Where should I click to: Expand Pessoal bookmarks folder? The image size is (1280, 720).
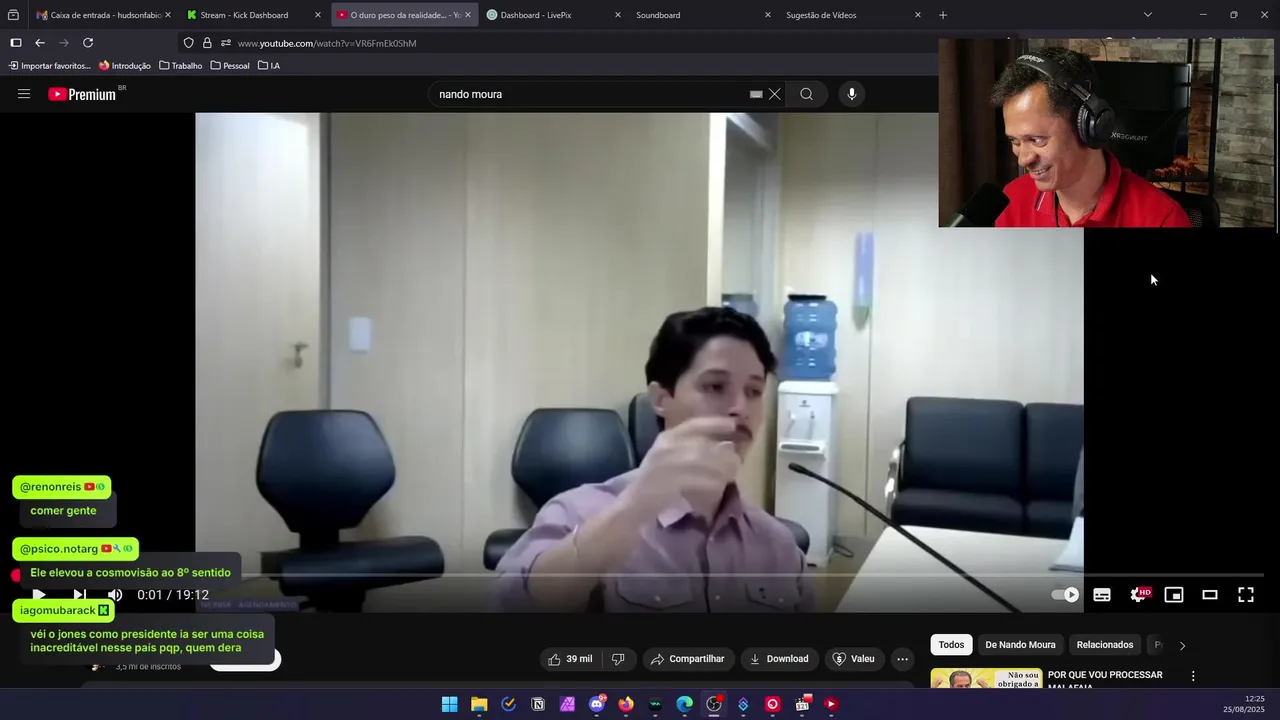click(230, 66)
